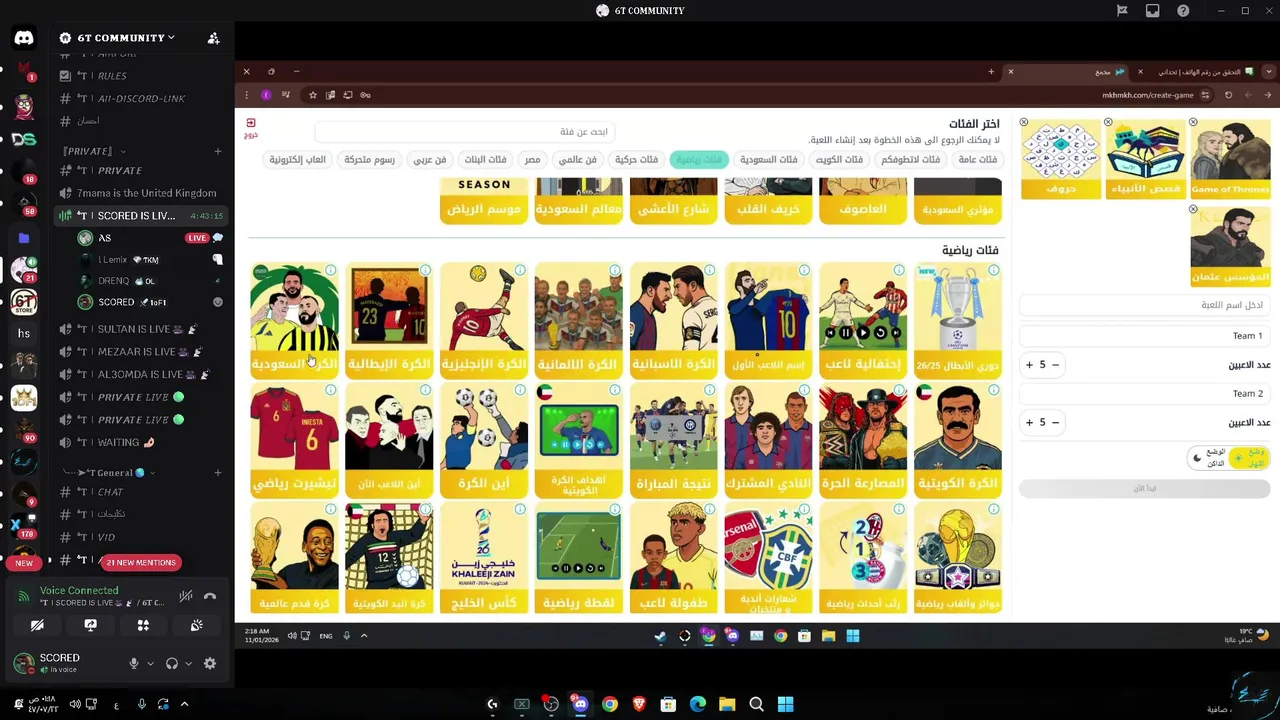Expand hidden system tray icons chevron
This screenshot has width=1280, height=720.
[x=184, y=704]
